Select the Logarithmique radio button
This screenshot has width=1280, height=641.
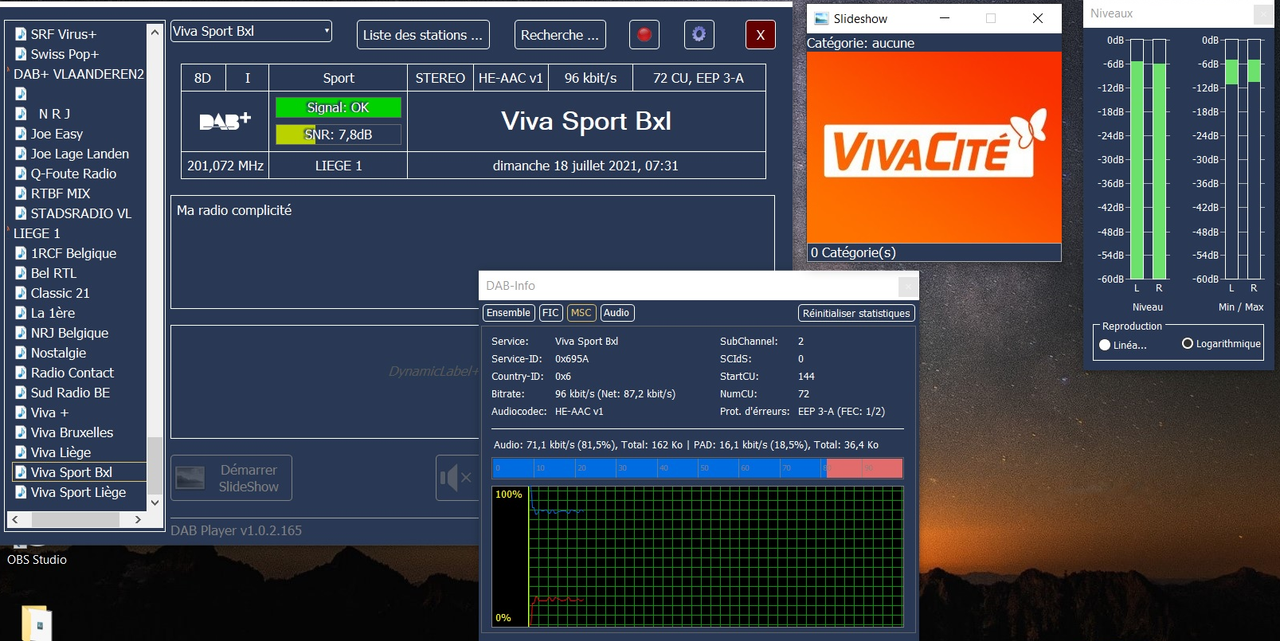tap(1187, 343)
